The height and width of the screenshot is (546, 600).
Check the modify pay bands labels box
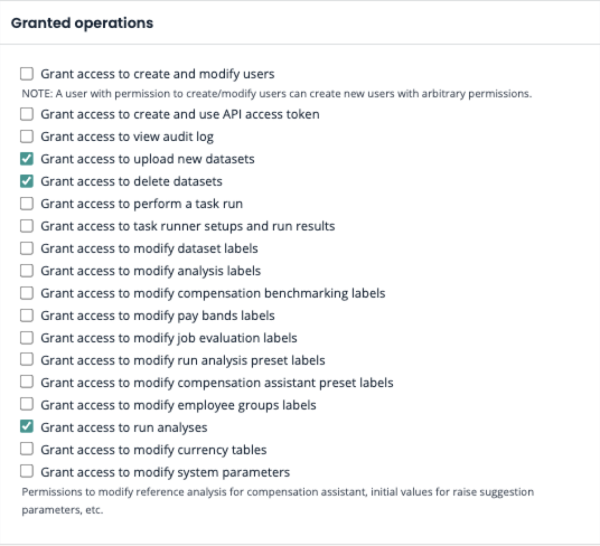(x=27, y=316)
